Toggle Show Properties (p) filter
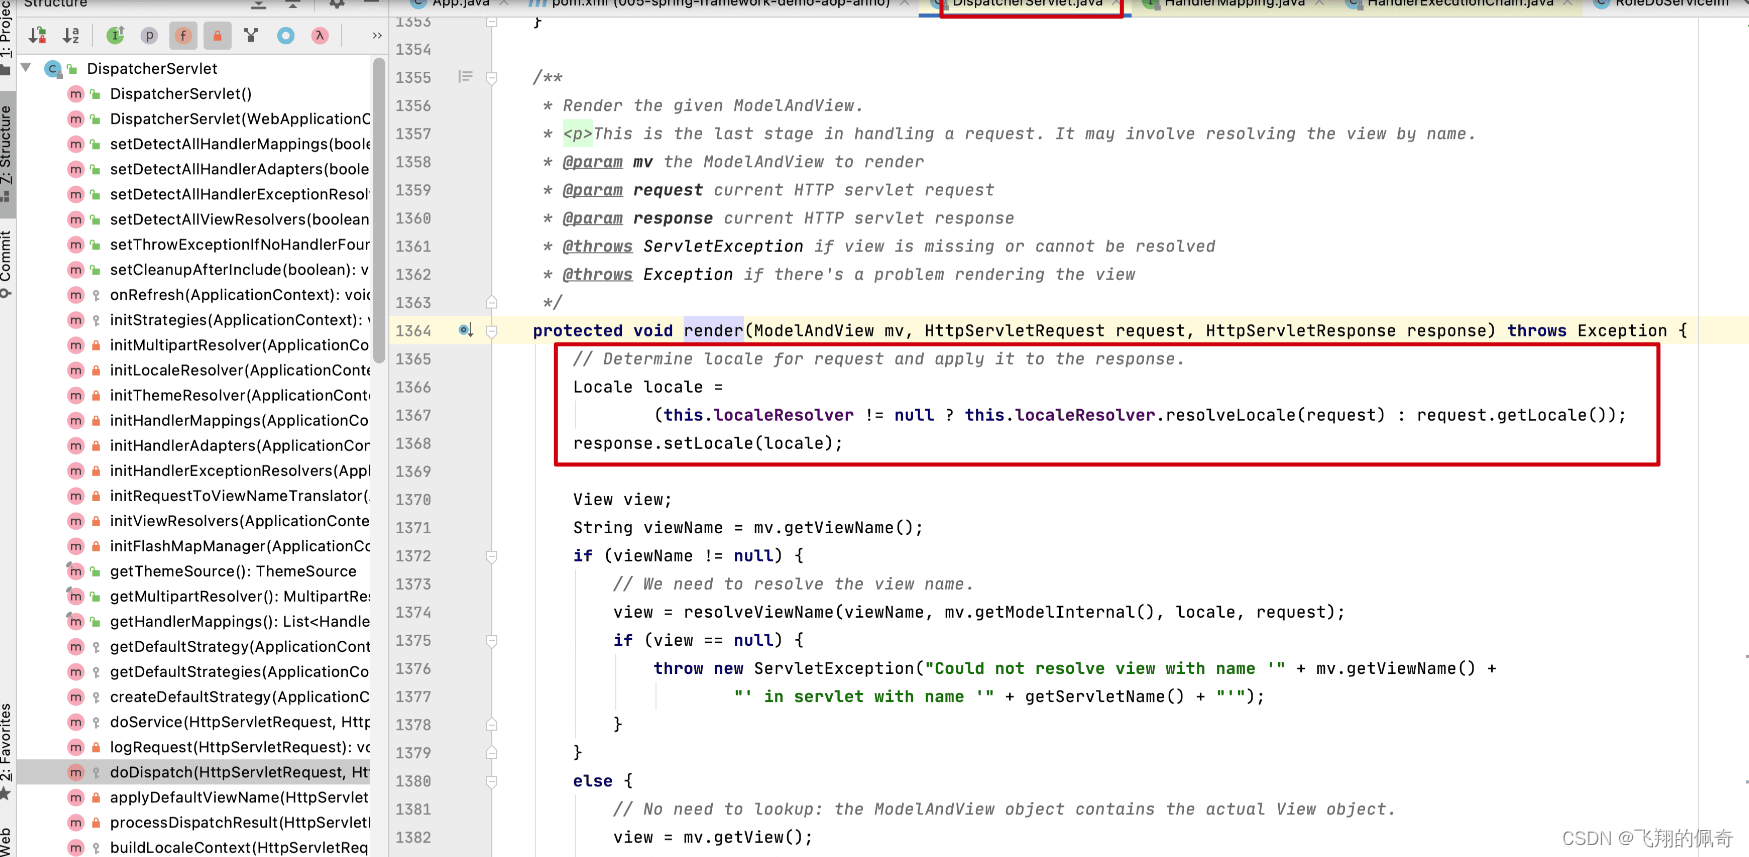The image size is (1749, 857). click(x=149, y=35)
